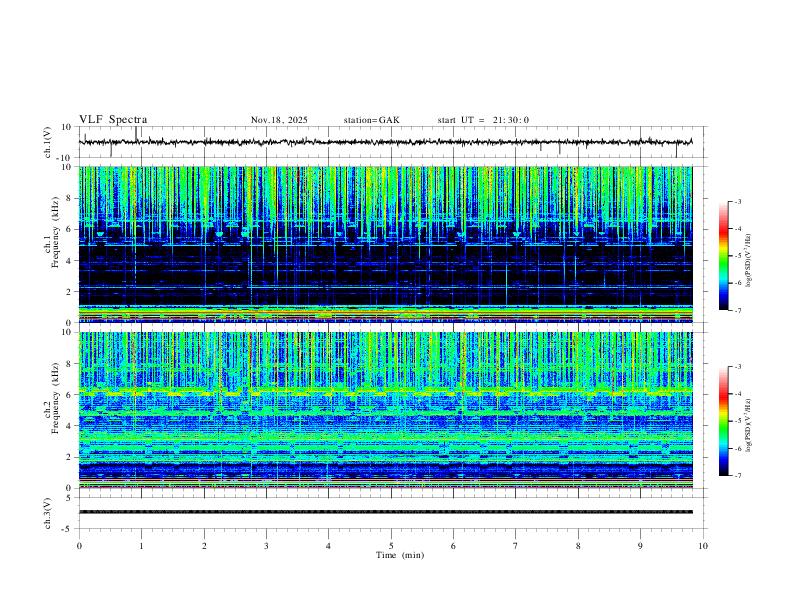
Task: Click the "5" tick on the time axis
Action: pos(391,546)
